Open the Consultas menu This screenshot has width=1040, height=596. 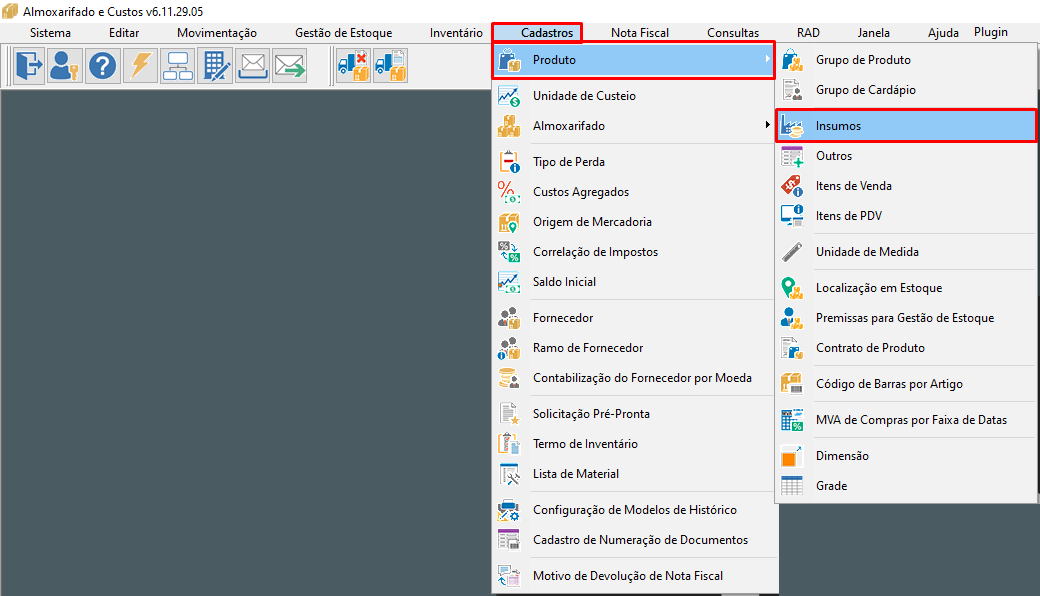click(733, 32)
